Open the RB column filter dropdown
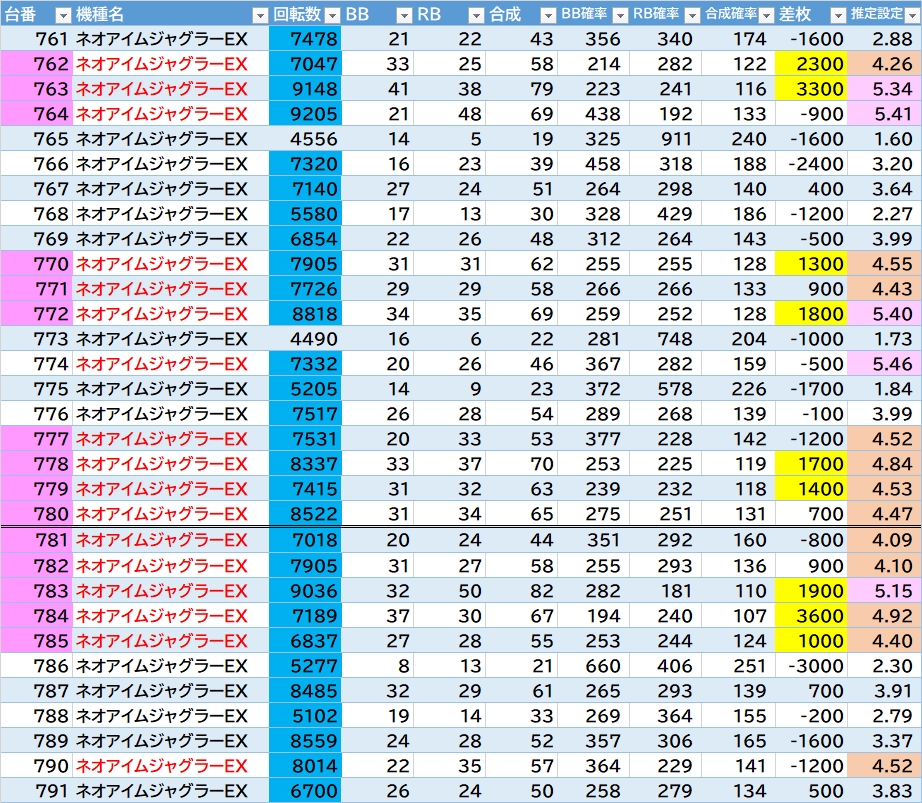 point(477,15)
